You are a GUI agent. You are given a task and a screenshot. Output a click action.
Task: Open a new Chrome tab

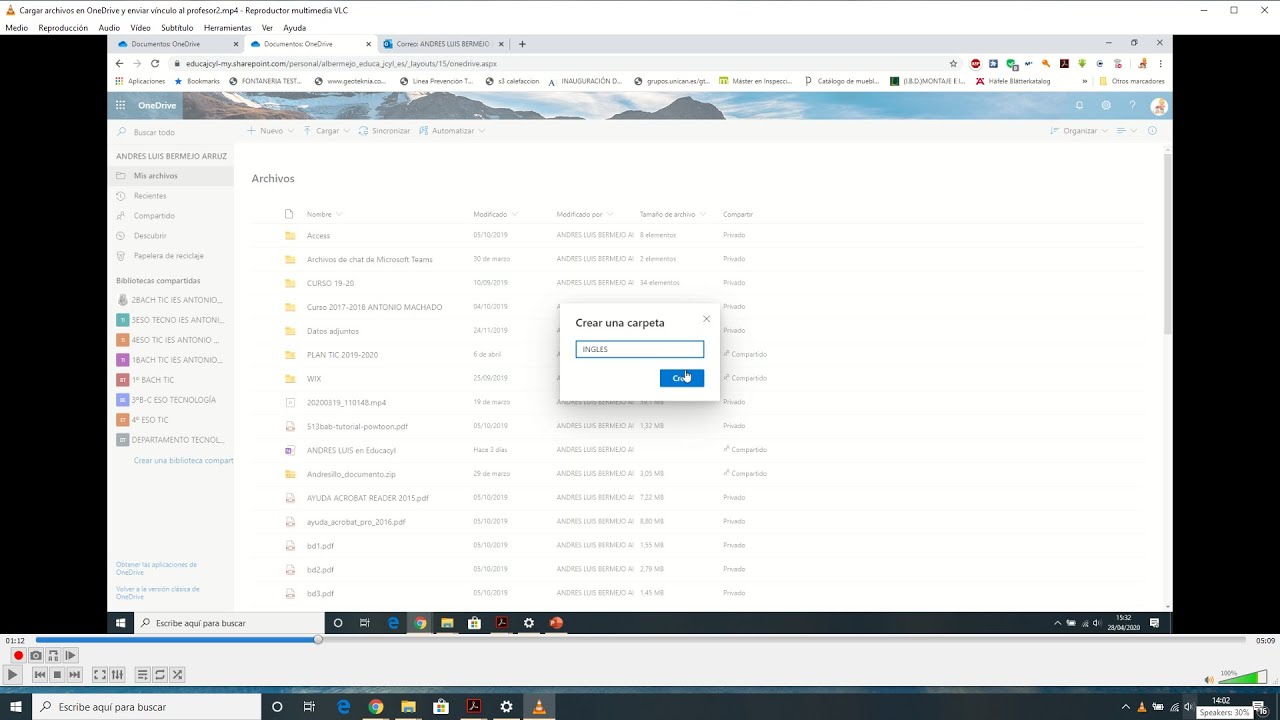pyautogui.click(x=522, y=44)
